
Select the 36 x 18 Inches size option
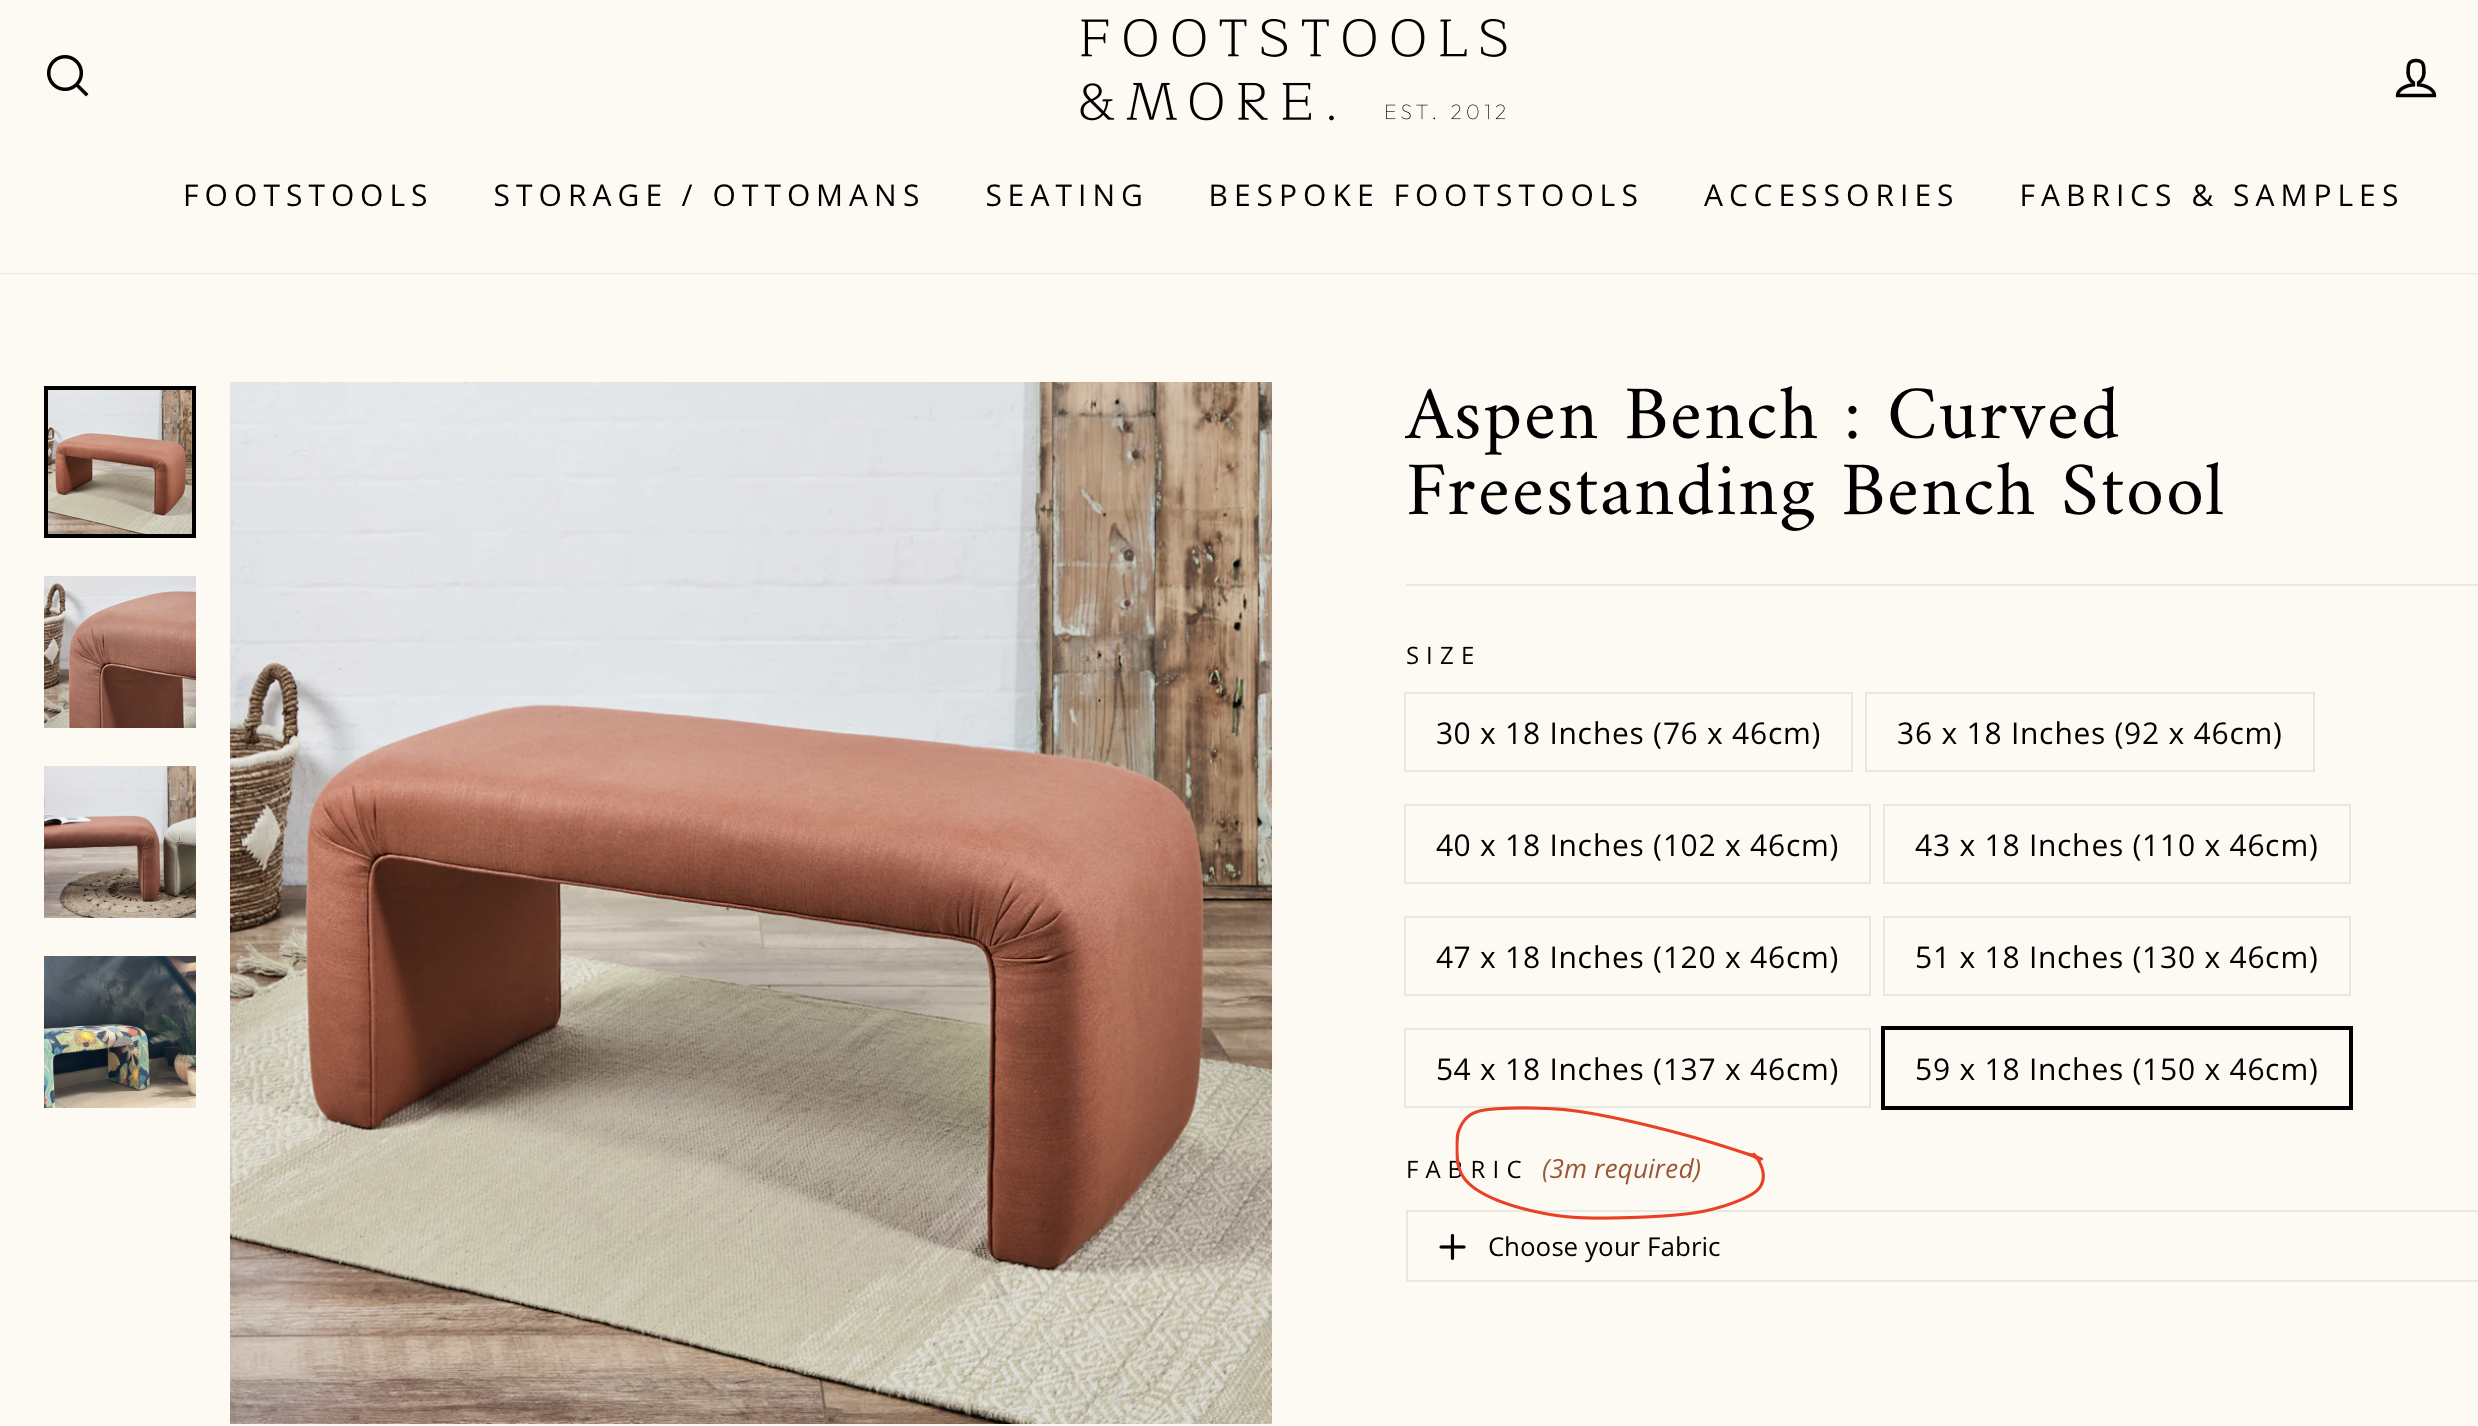(2089, 733)
